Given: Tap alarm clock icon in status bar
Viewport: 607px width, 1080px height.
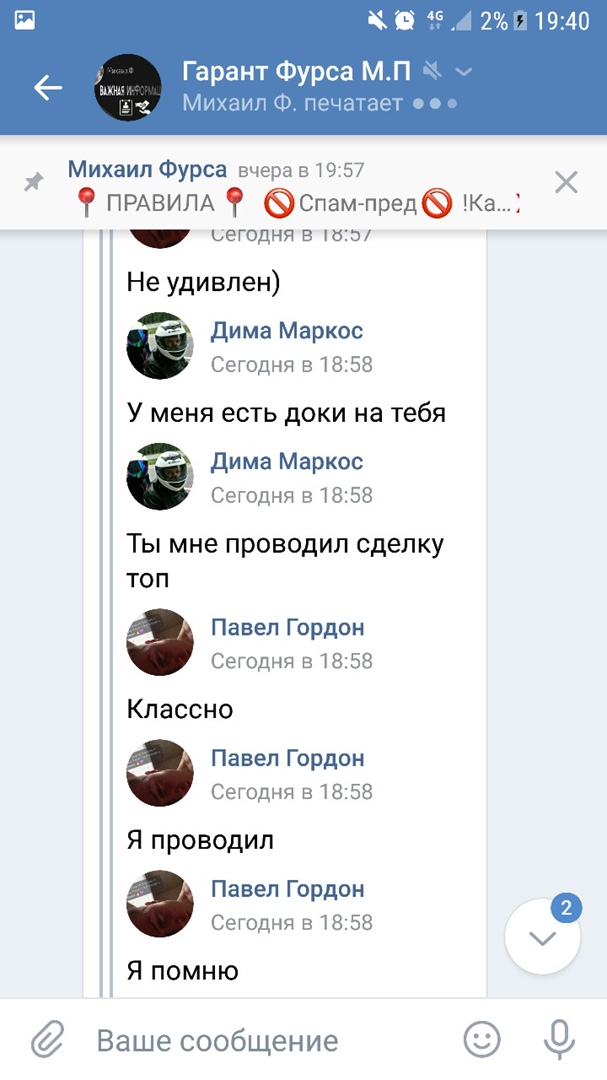Looking at the screenshot, I should pos(404,21).
